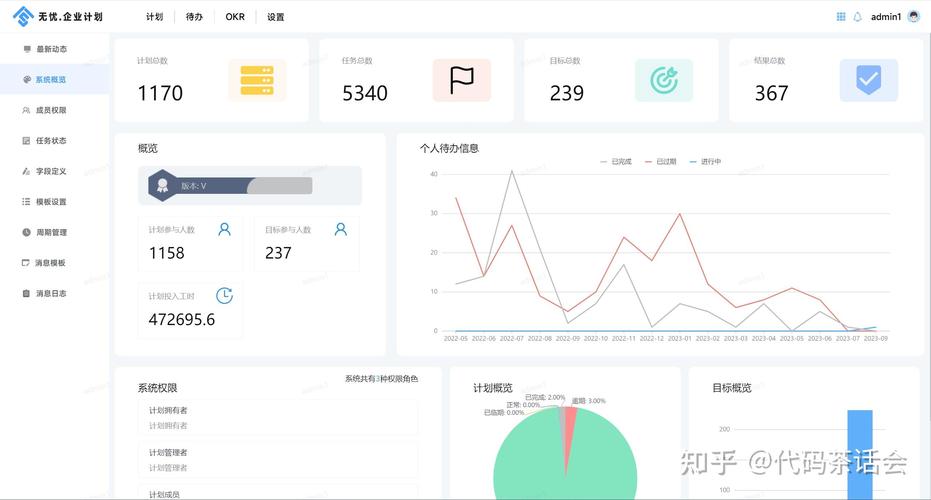Open the 计划 top menu
931x500 pixels.
(154, 17)
